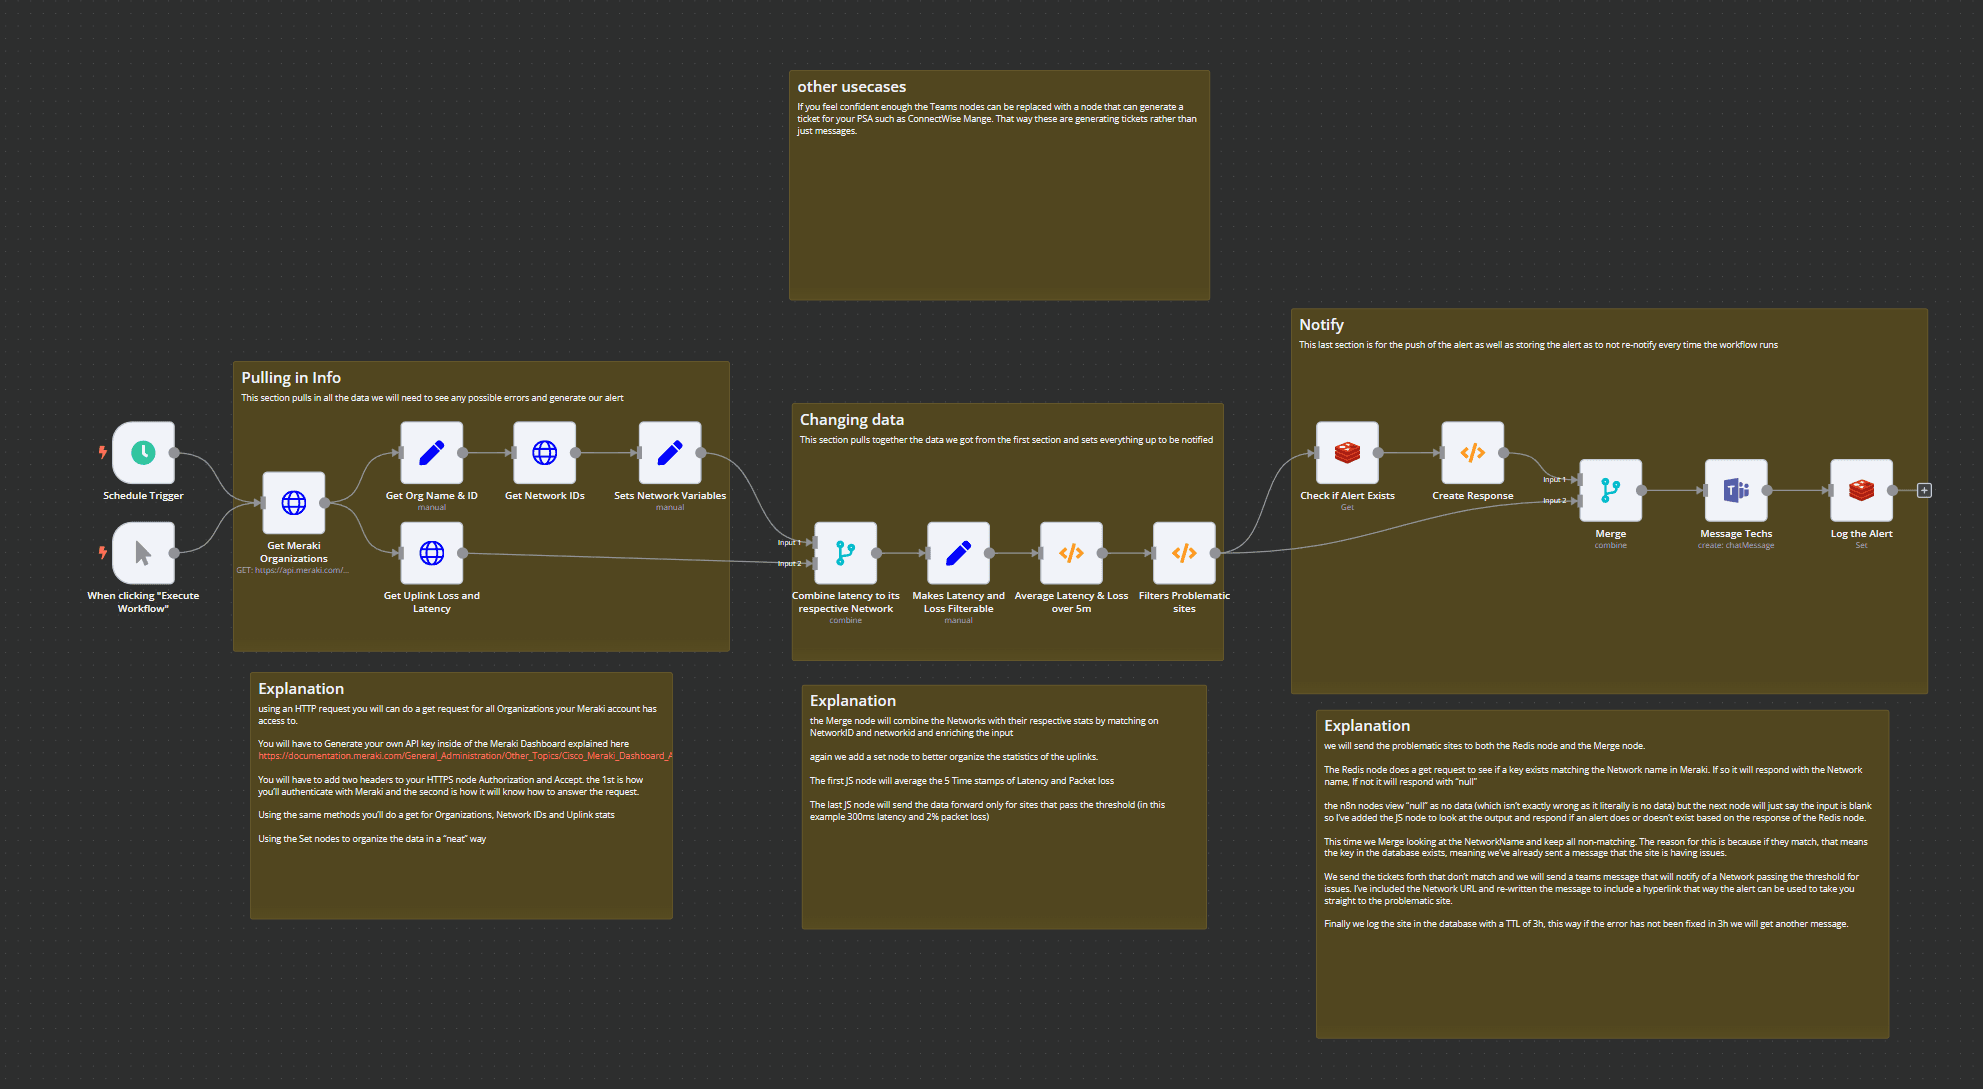1983x1089 pixels.
Task: Open the Message Techs Teams node
Action: 1737,490
